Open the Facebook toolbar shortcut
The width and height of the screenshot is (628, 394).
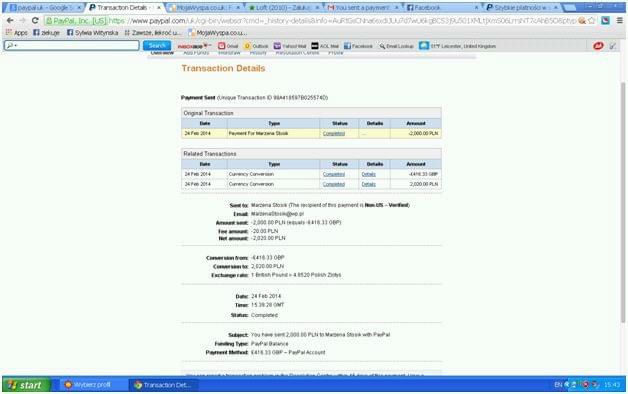click(x=358, y=46)
